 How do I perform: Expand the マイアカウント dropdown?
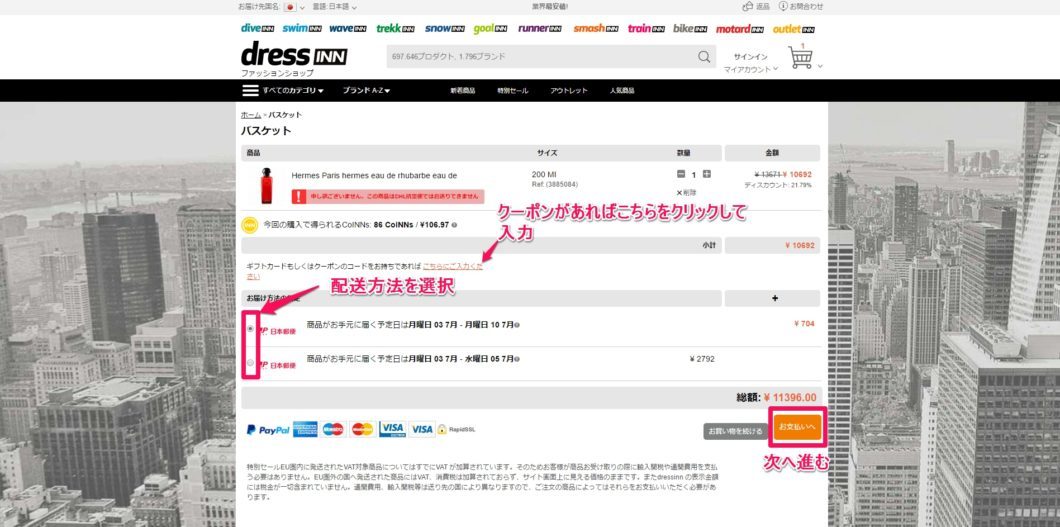(750, 69)
